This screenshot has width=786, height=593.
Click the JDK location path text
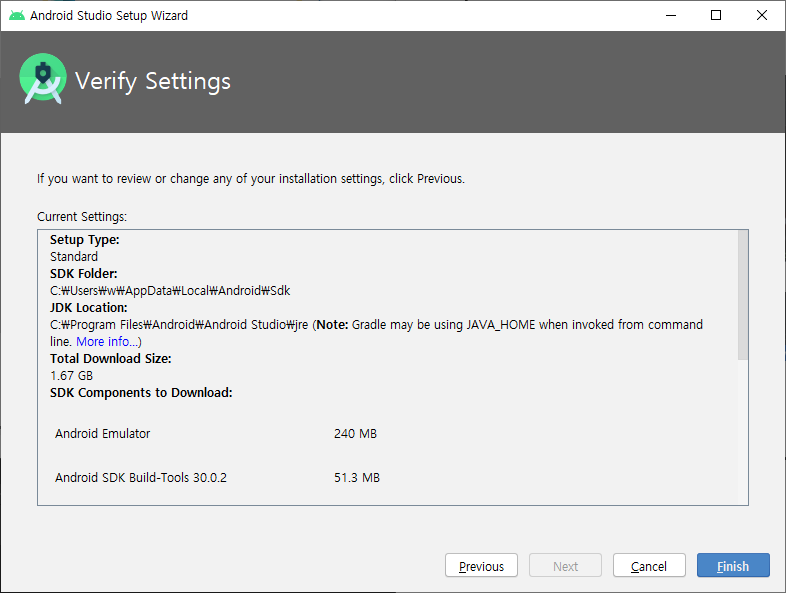coord(179,324)
